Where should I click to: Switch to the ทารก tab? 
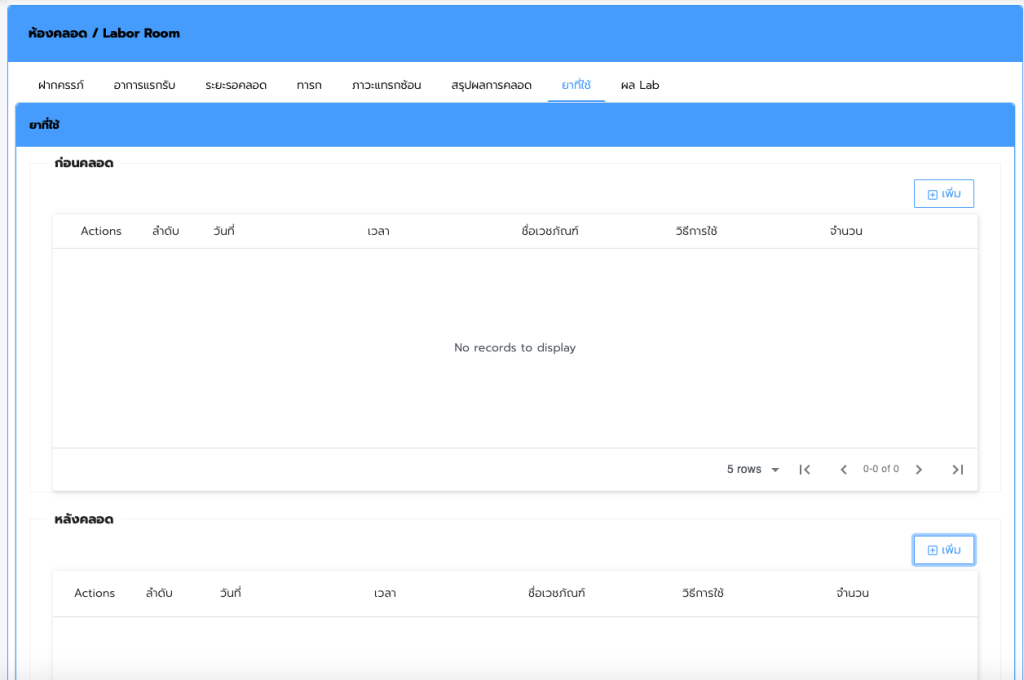tap(309, 85)
